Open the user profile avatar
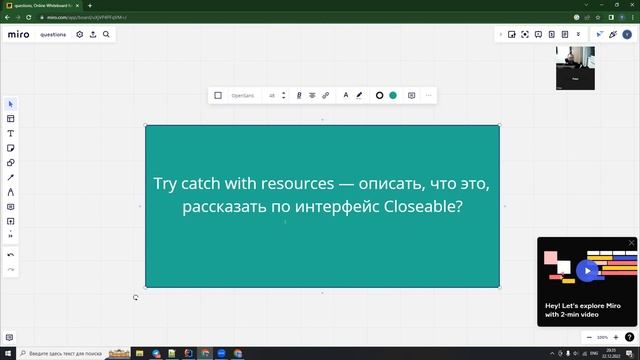 pos(627,35)
